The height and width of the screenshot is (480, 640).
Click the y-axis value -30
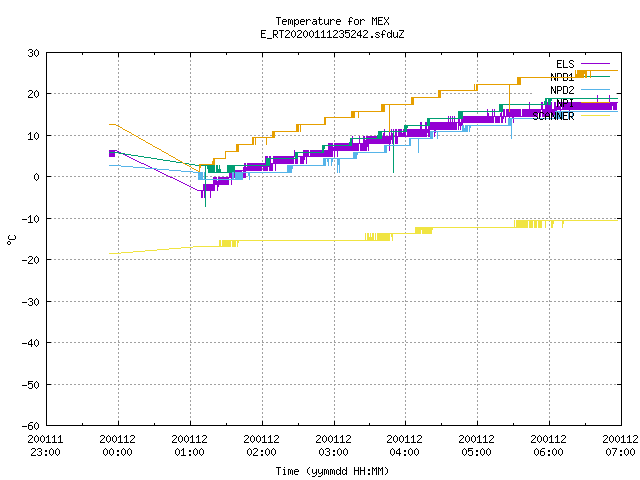pos(31,302)
